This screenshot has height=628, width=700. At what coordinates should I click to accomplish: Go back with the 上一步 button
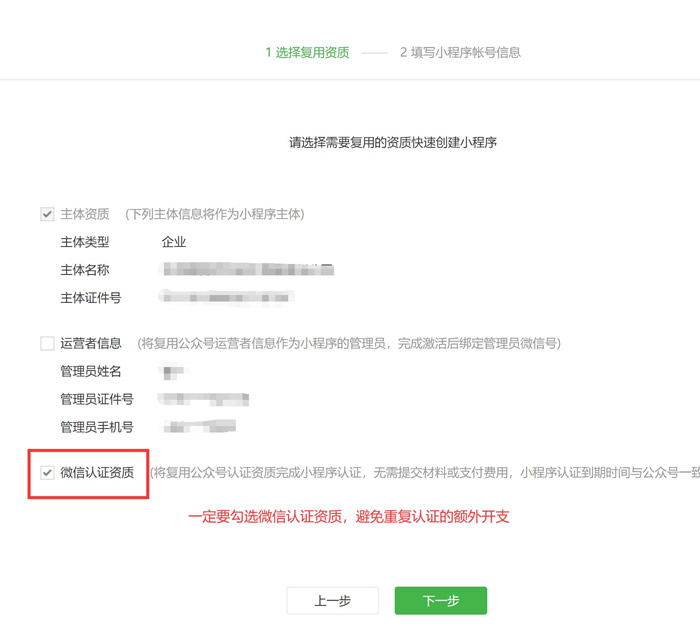click(332, 601)
